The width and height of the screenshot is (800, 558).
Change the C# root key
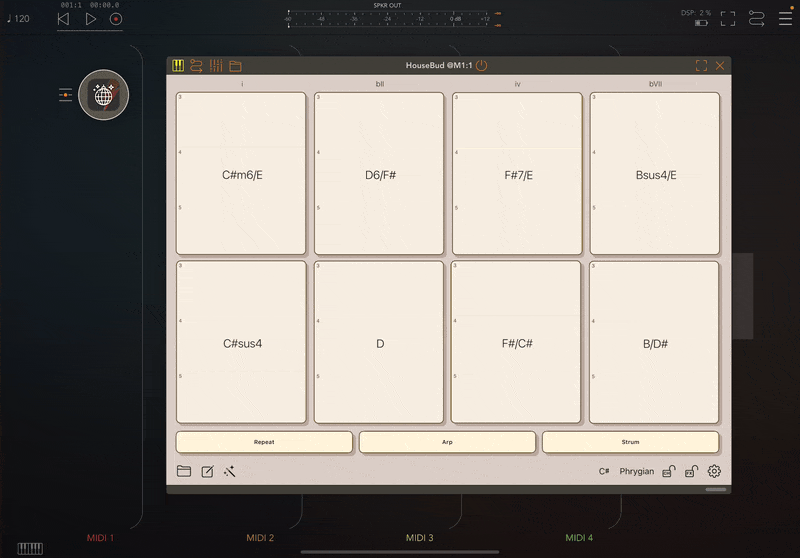click(604, 471)
